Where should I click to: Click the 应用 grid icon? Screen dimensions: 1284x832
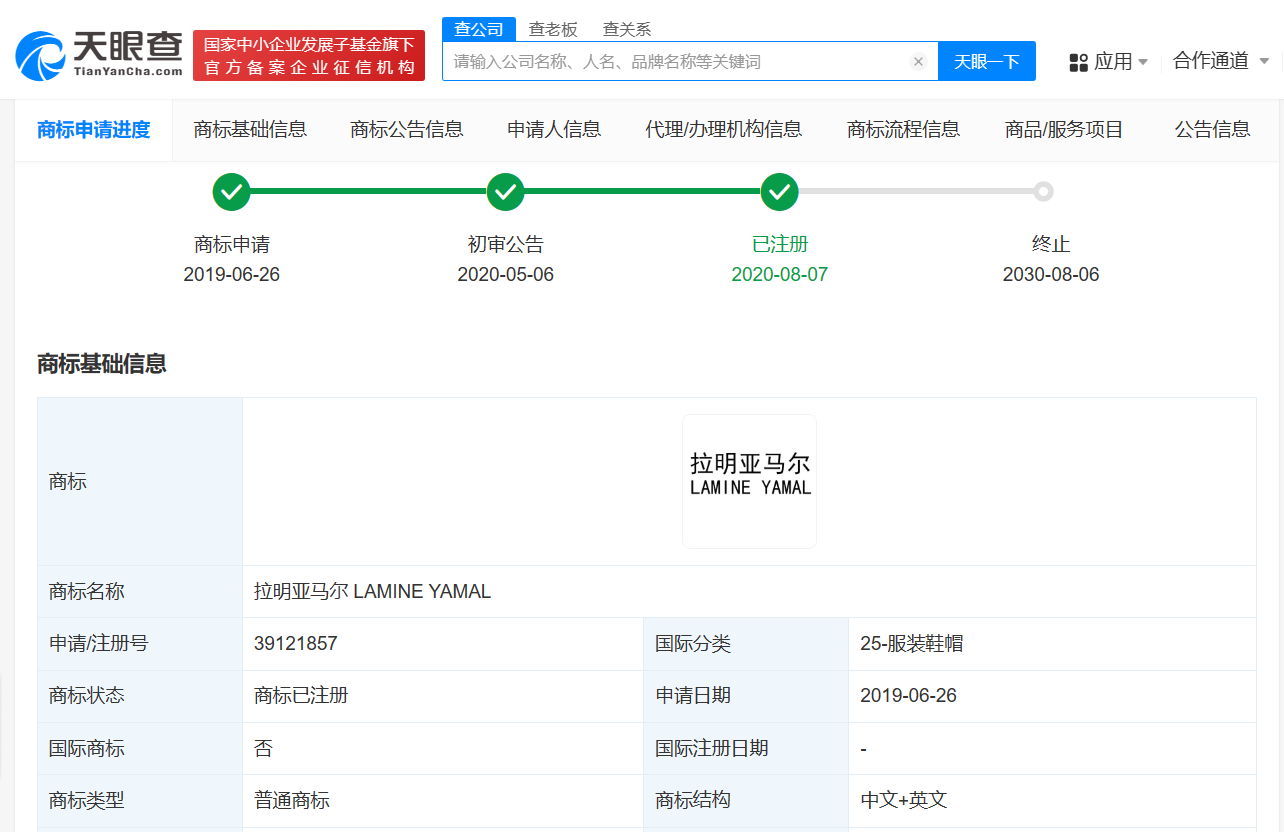click(1078, 61)
